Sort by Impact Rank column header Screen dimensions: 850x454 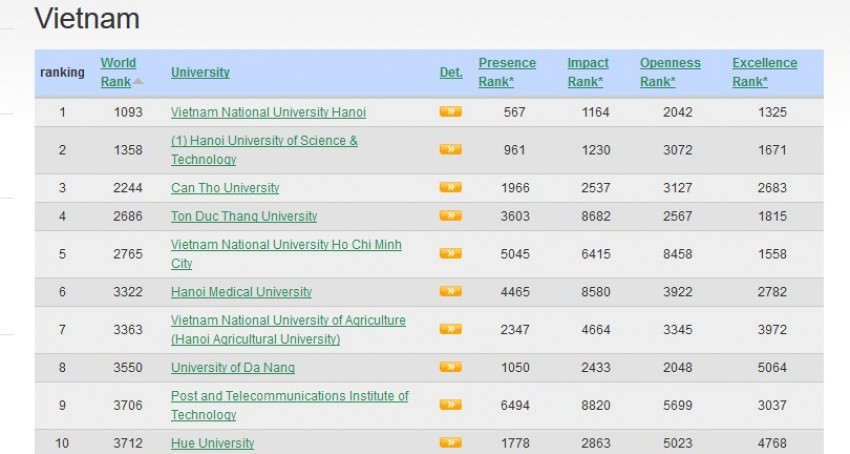point(587,72)
